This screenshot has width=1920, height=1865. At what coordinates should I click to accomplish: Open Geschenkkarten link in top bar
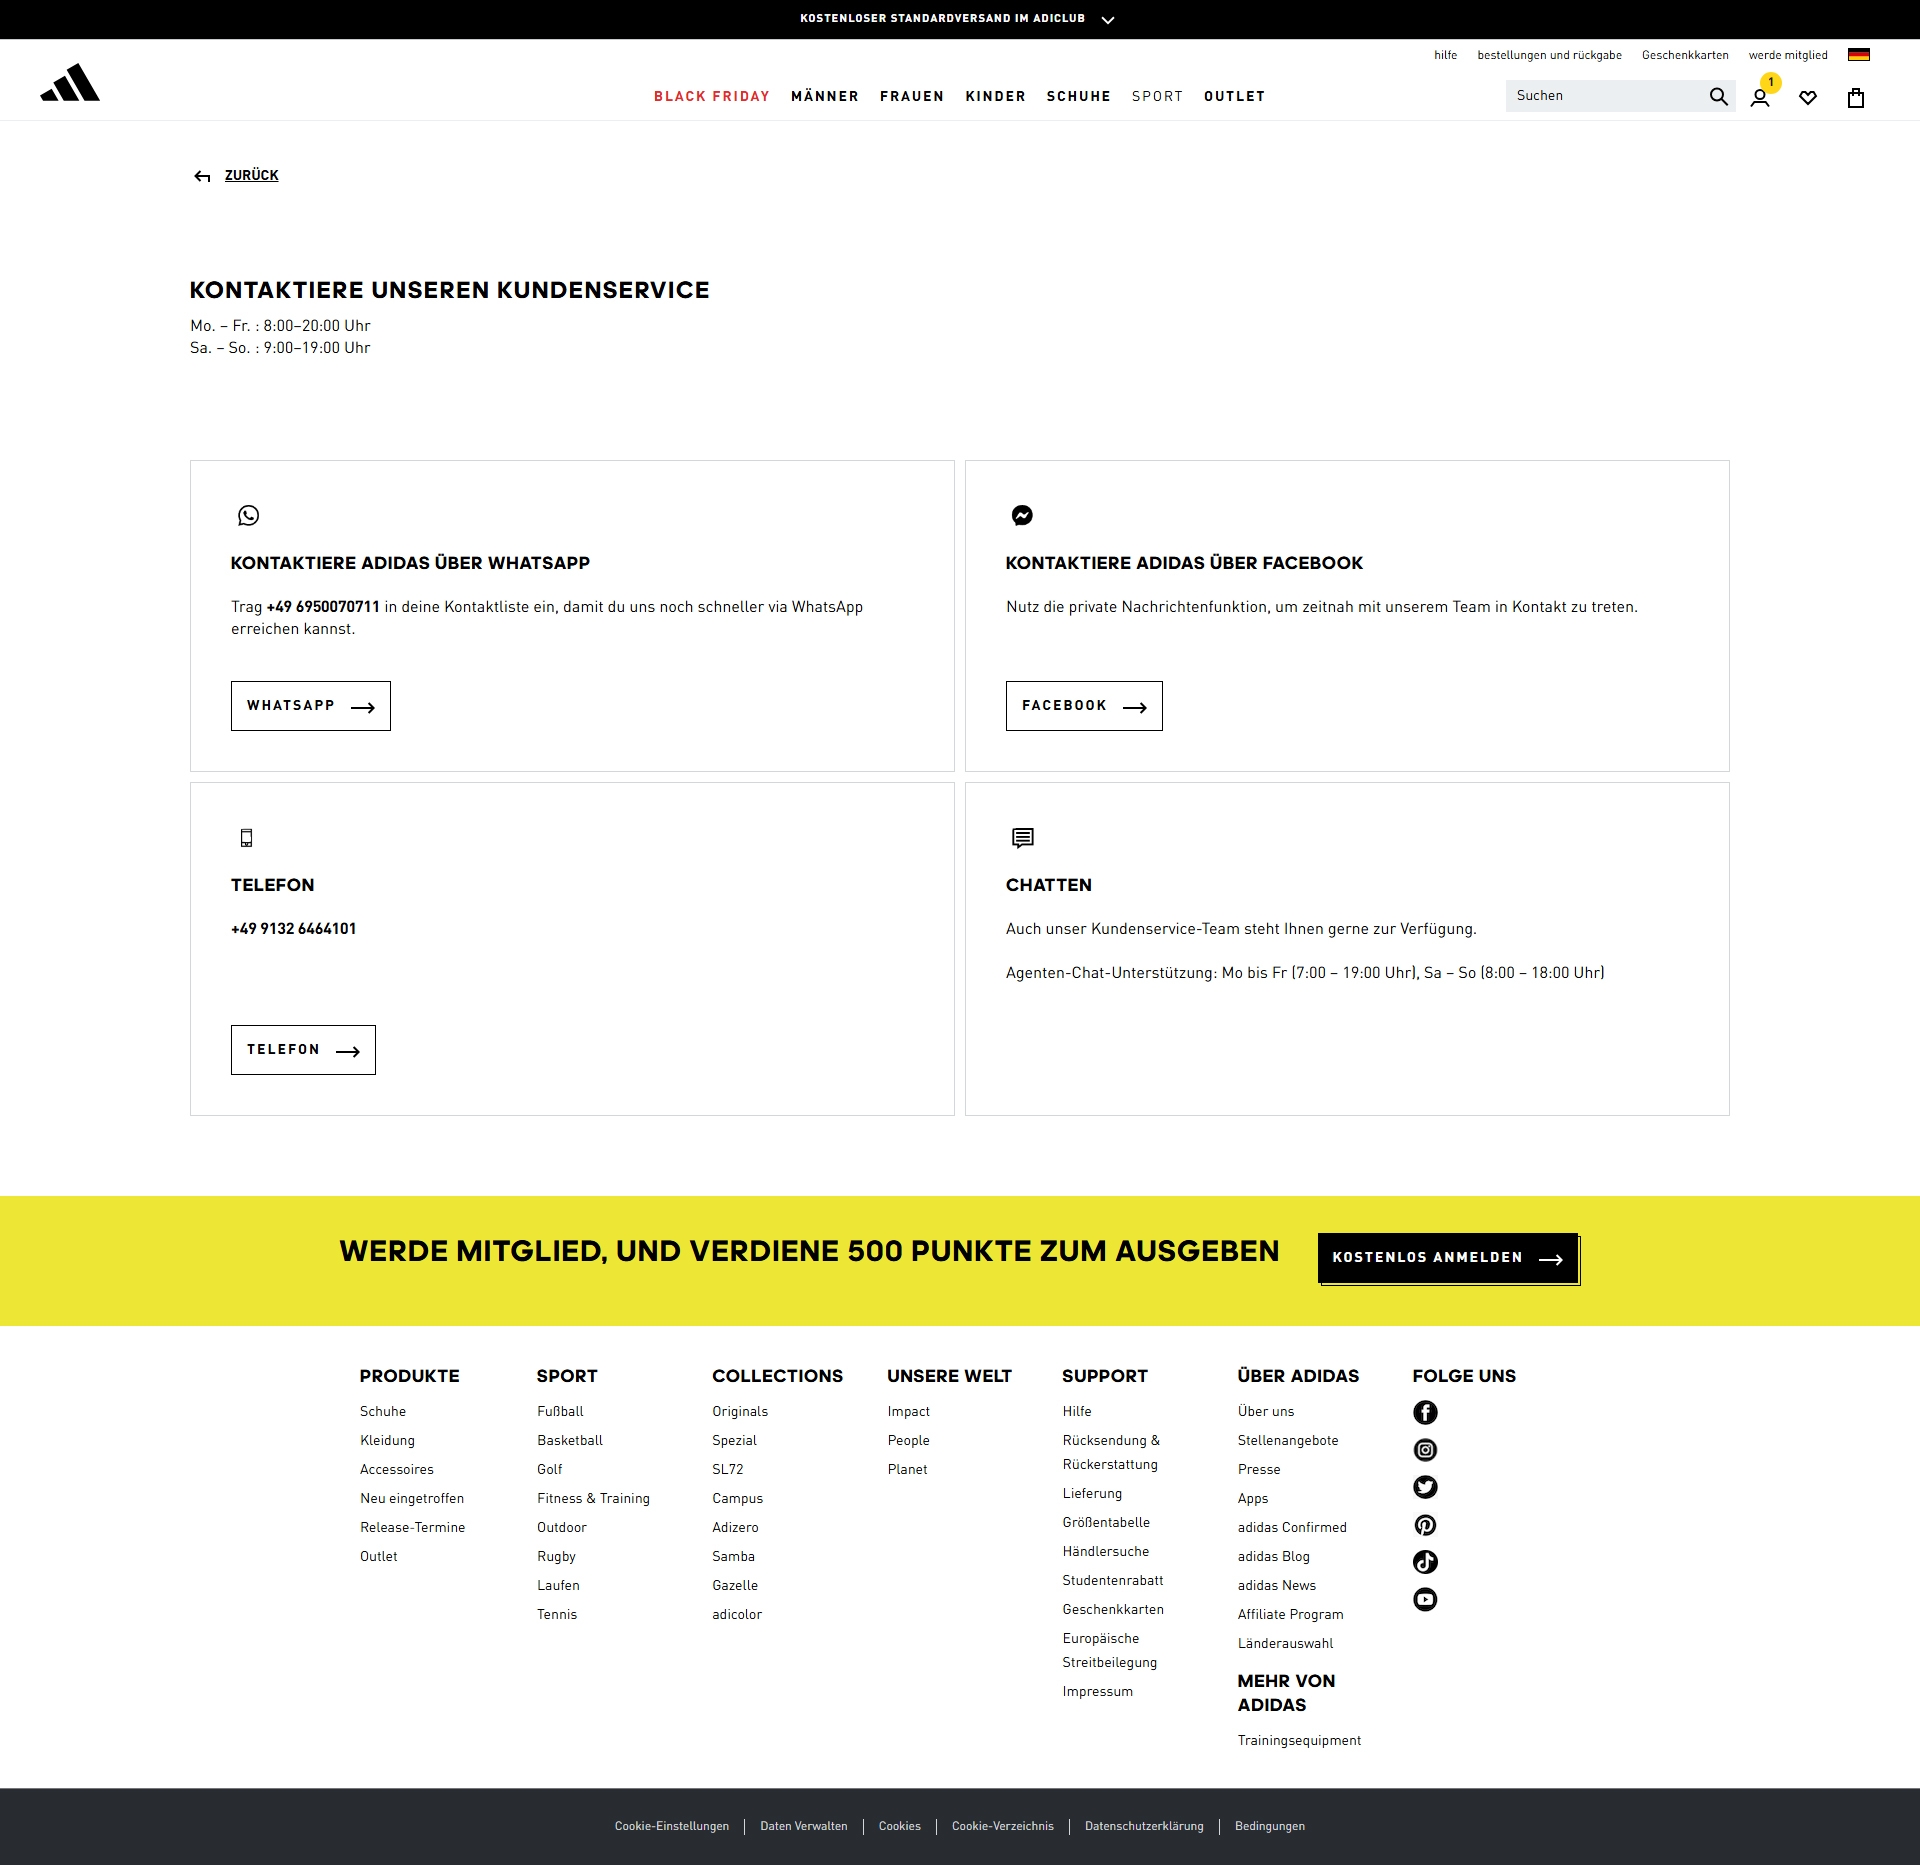click(x=1685, y=55)
